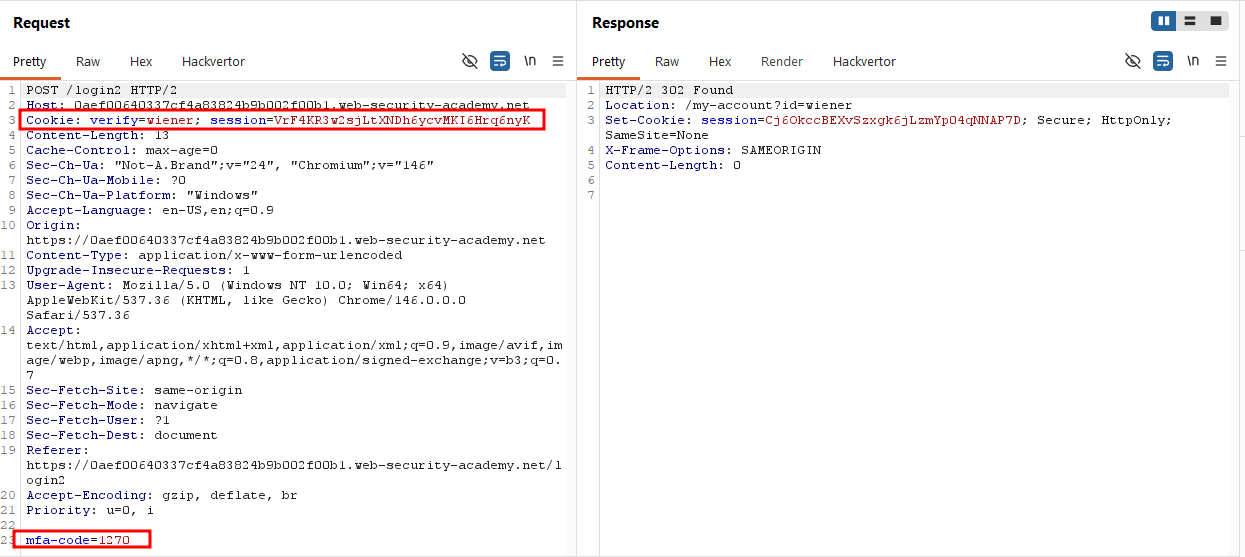Select combined single-panel layout icon
Screen dimensions: 1245x557
1216,21
